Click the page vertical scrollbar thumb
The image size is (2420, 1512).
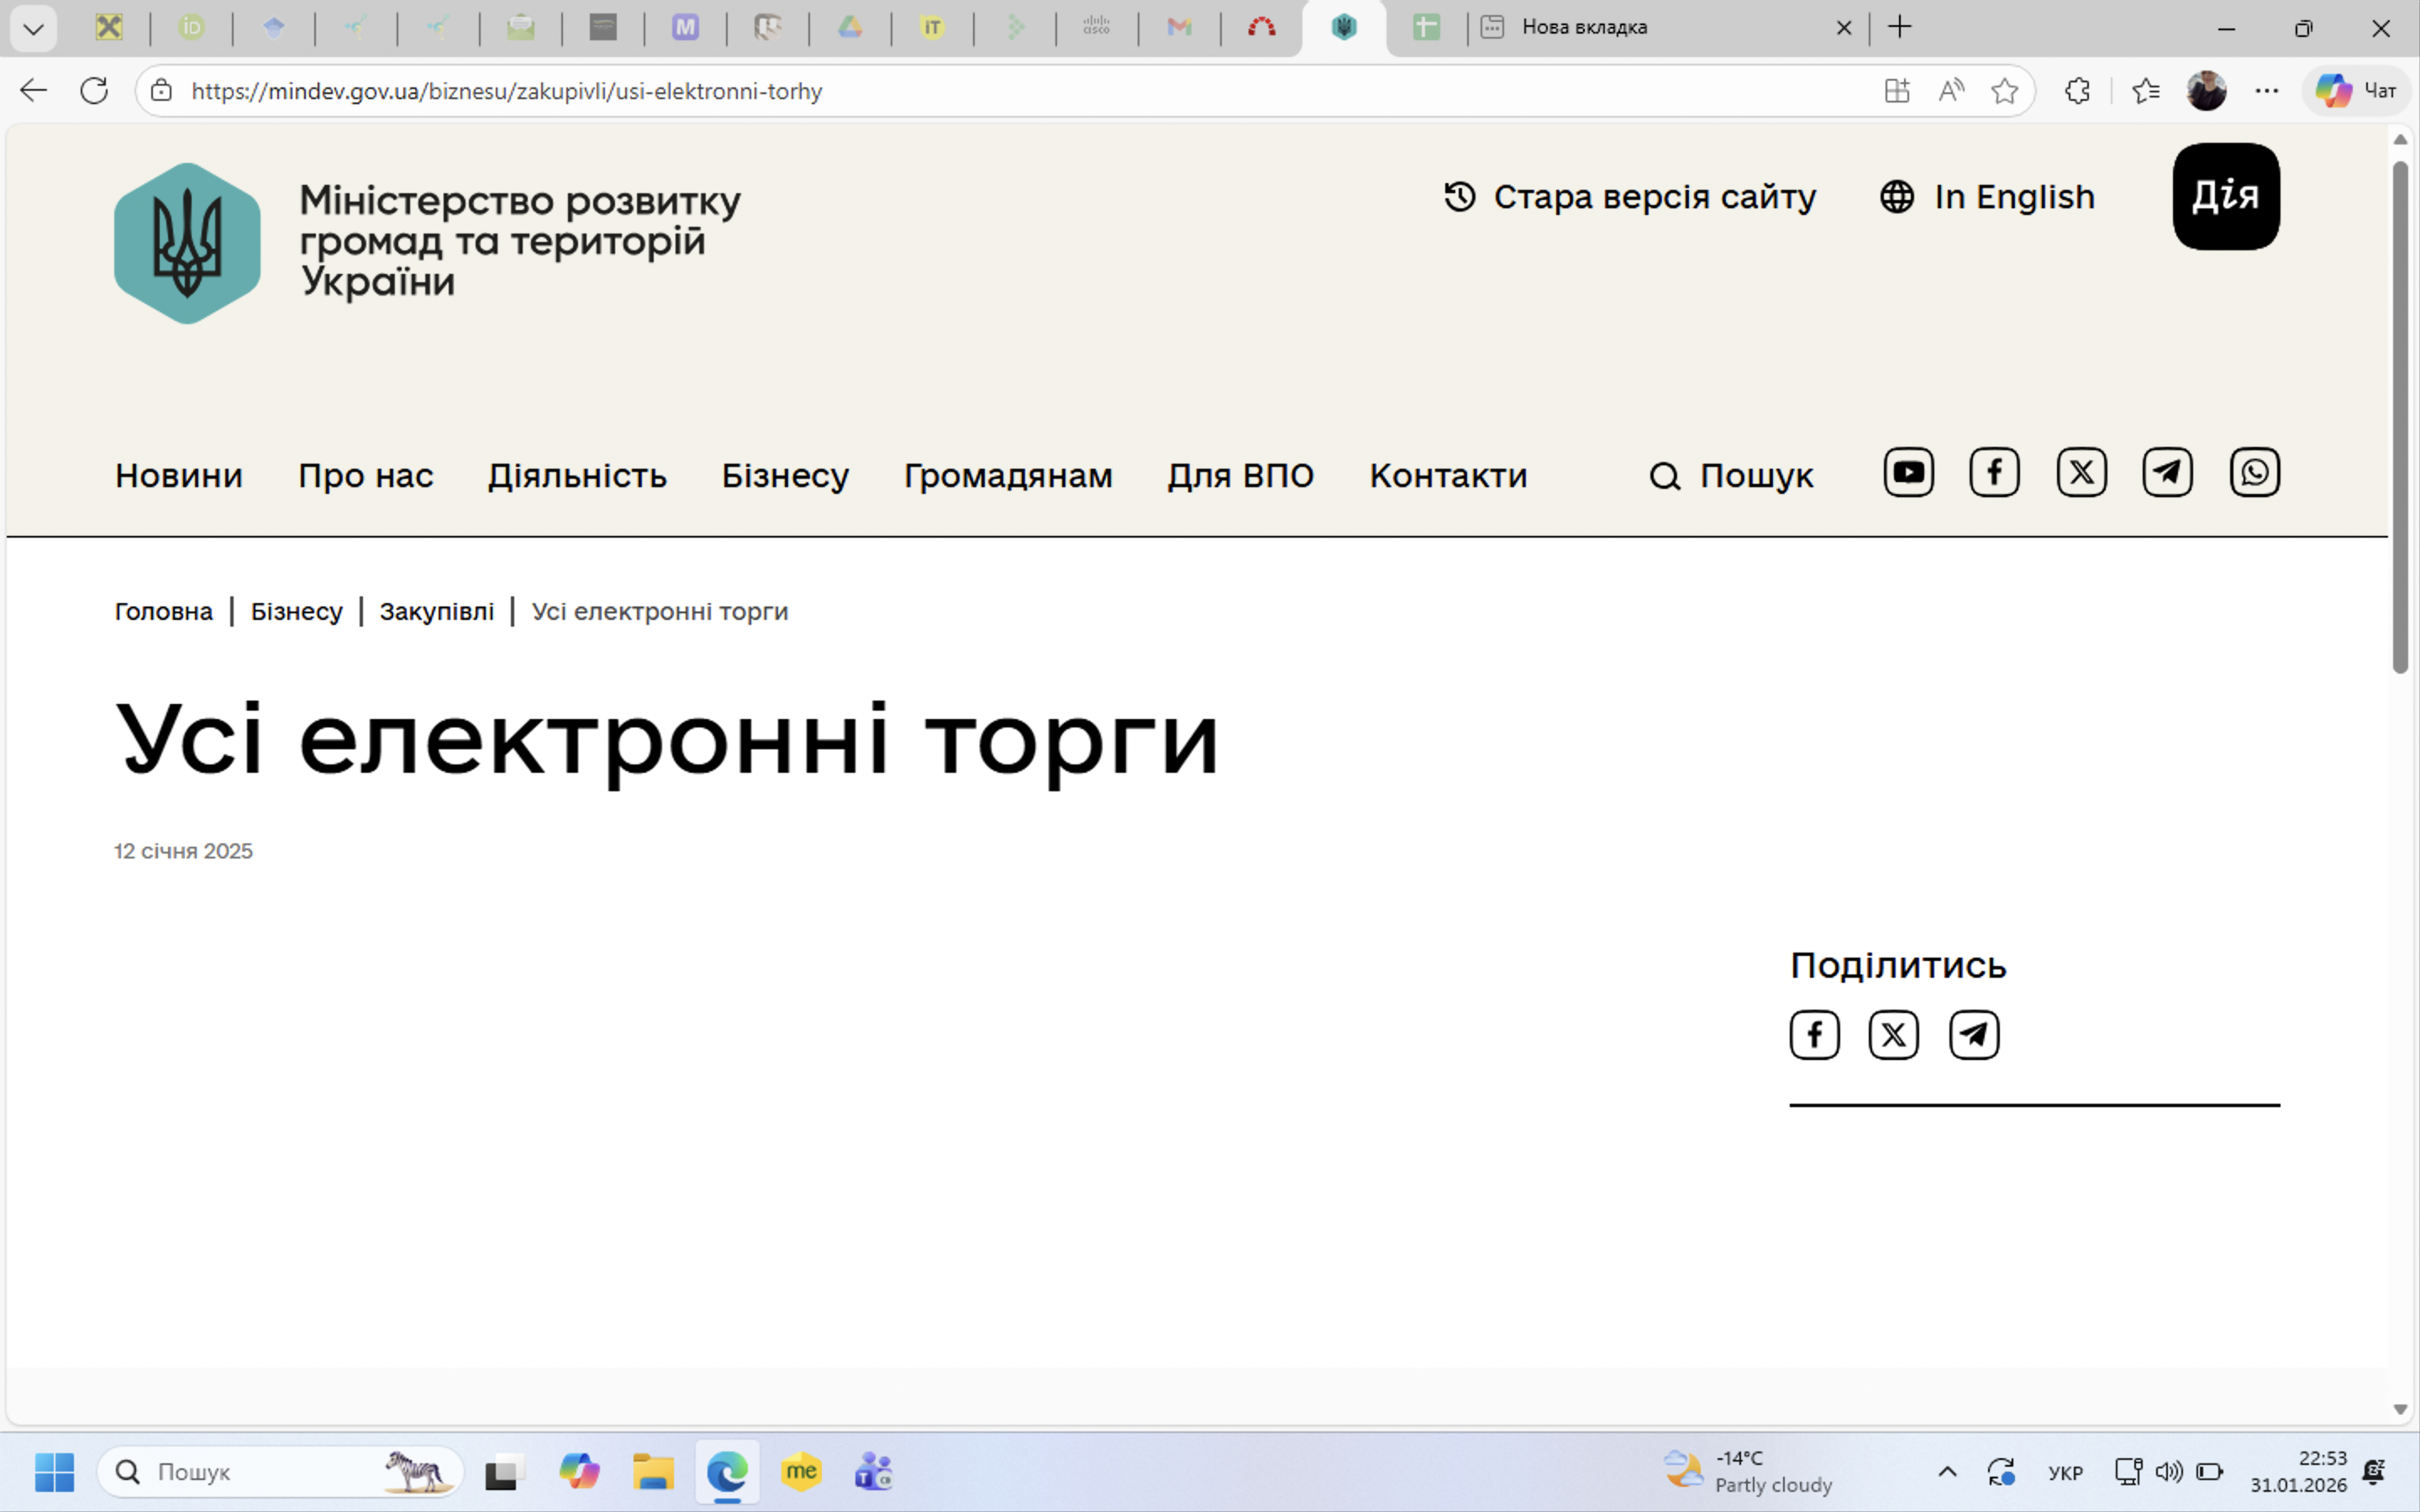[2400, 415]
